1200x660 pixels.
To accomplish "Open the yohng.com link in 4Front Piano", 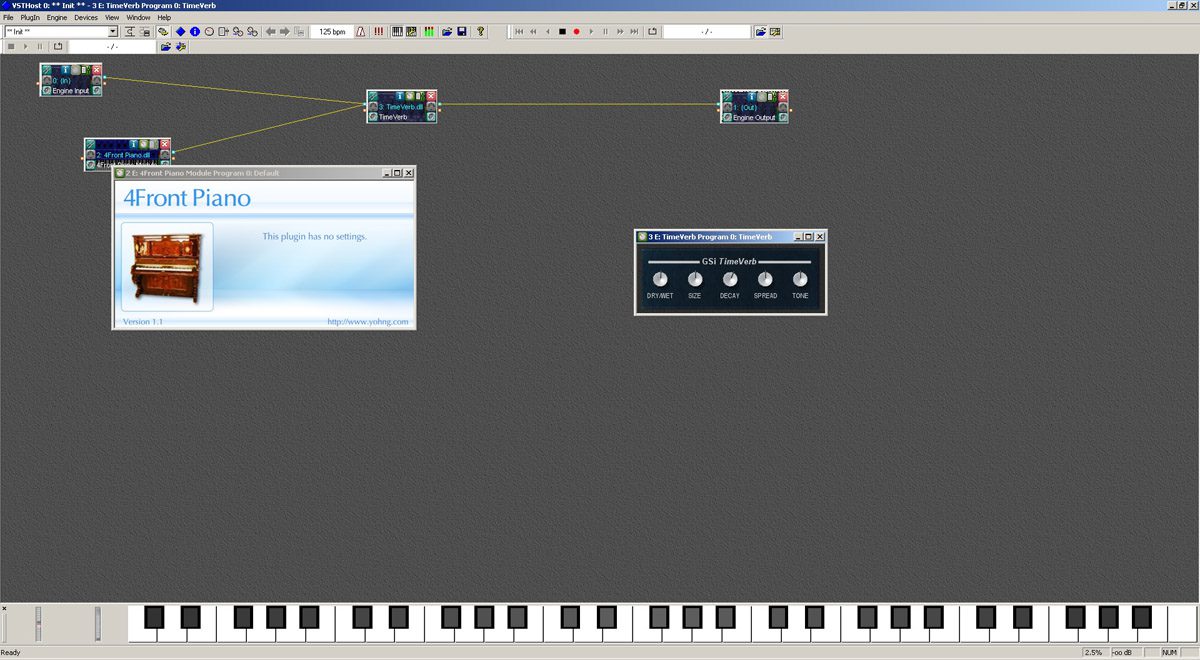I will pos(368,322).
